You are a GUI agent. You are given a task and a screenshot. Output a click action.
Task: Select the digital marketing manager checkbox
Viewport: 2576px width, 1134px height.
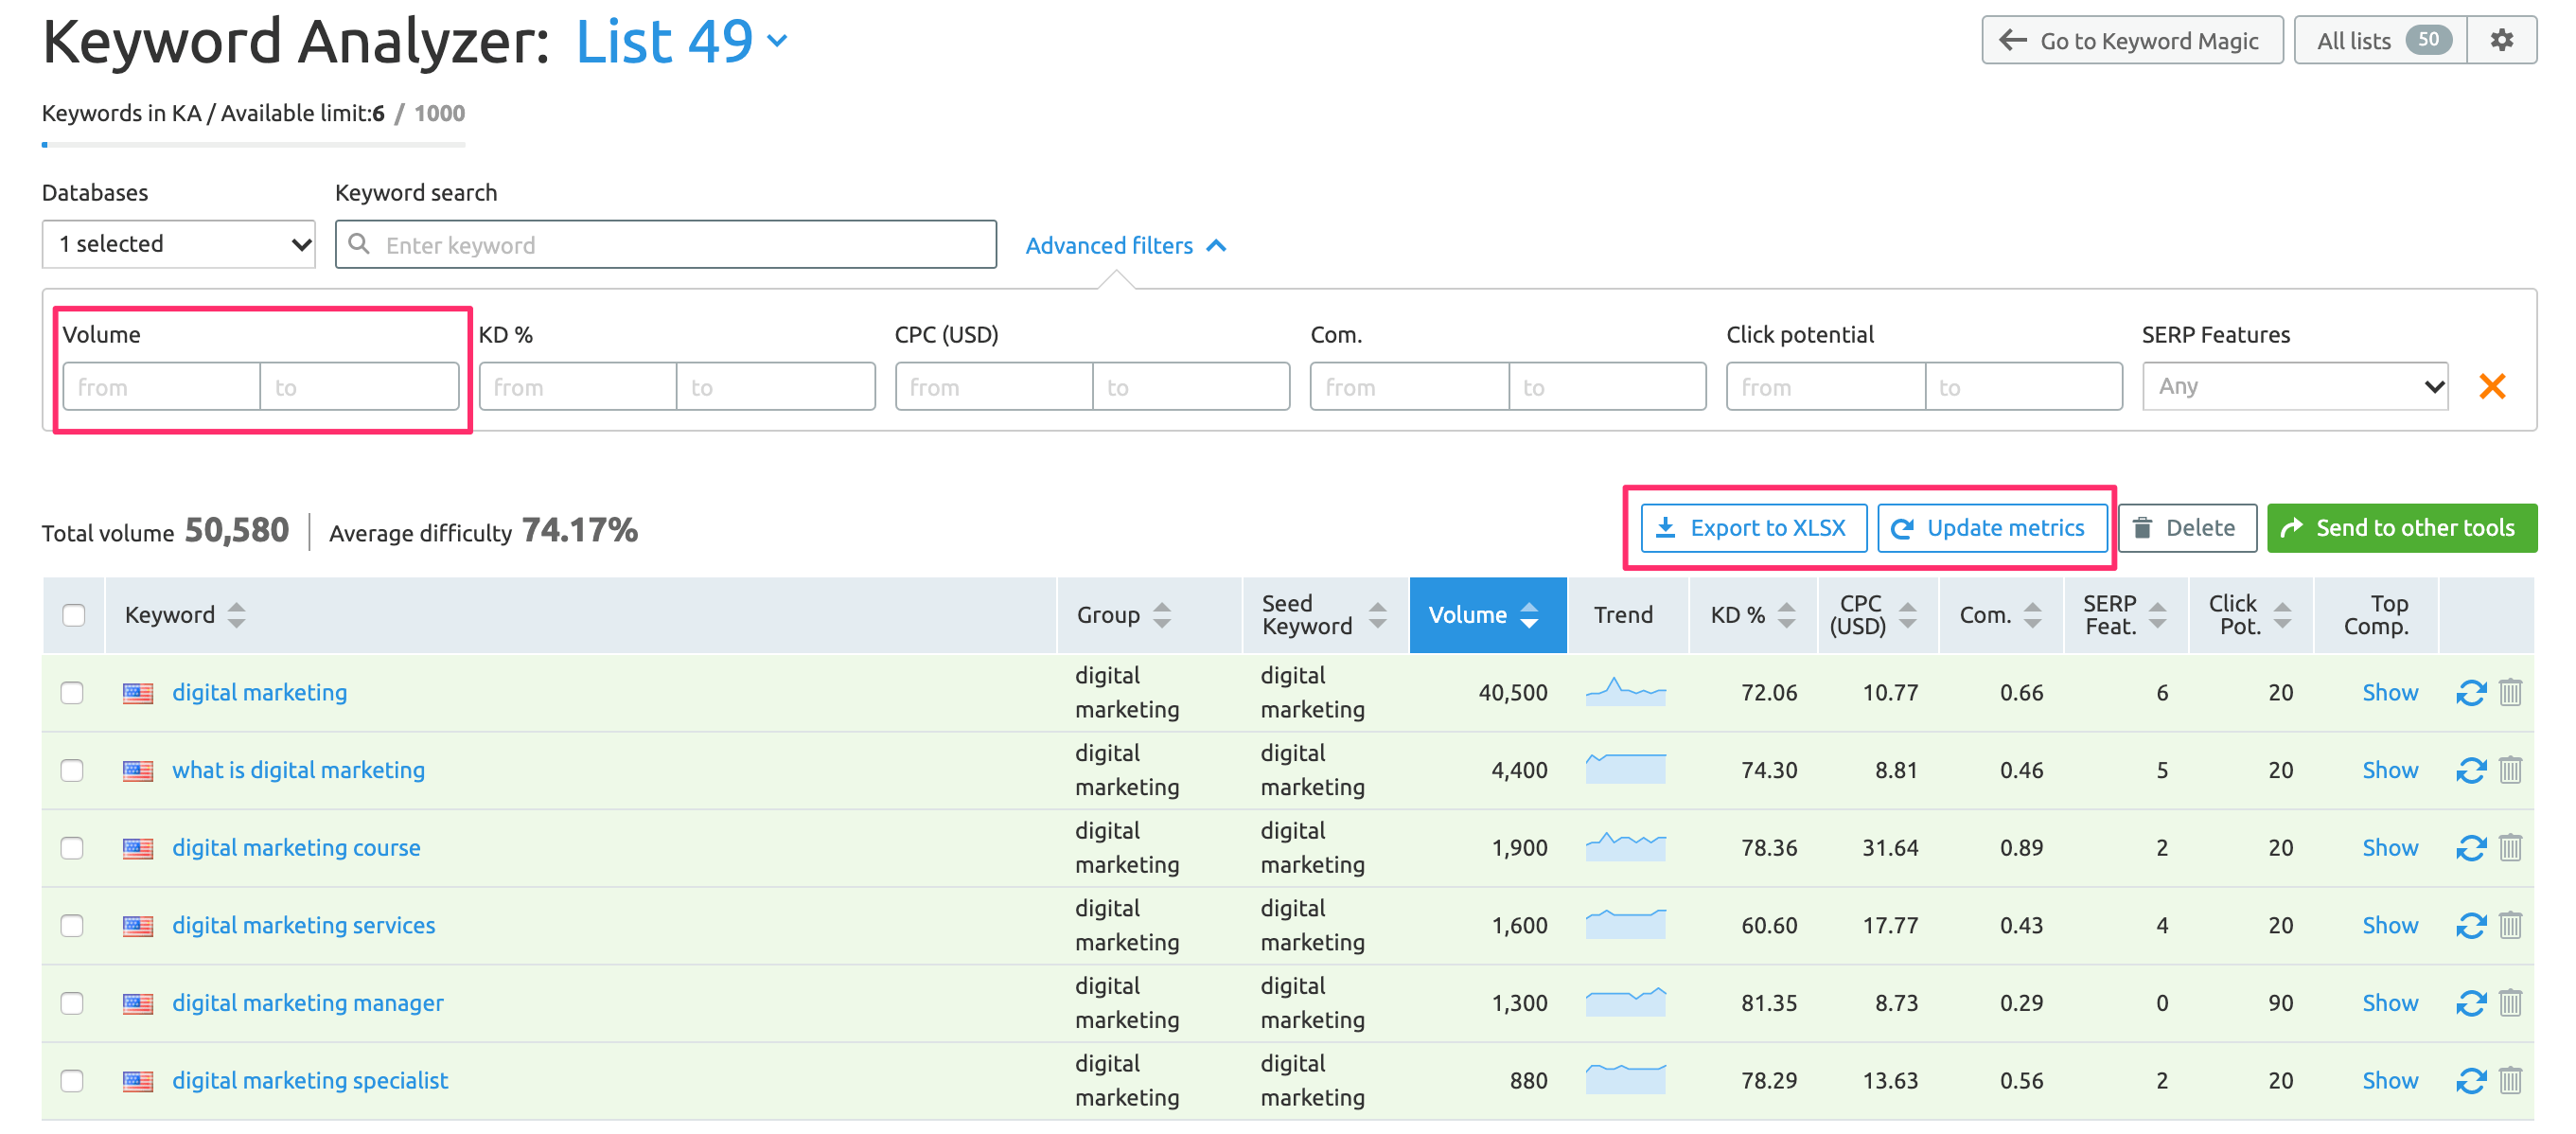[x=72, y=1003]
